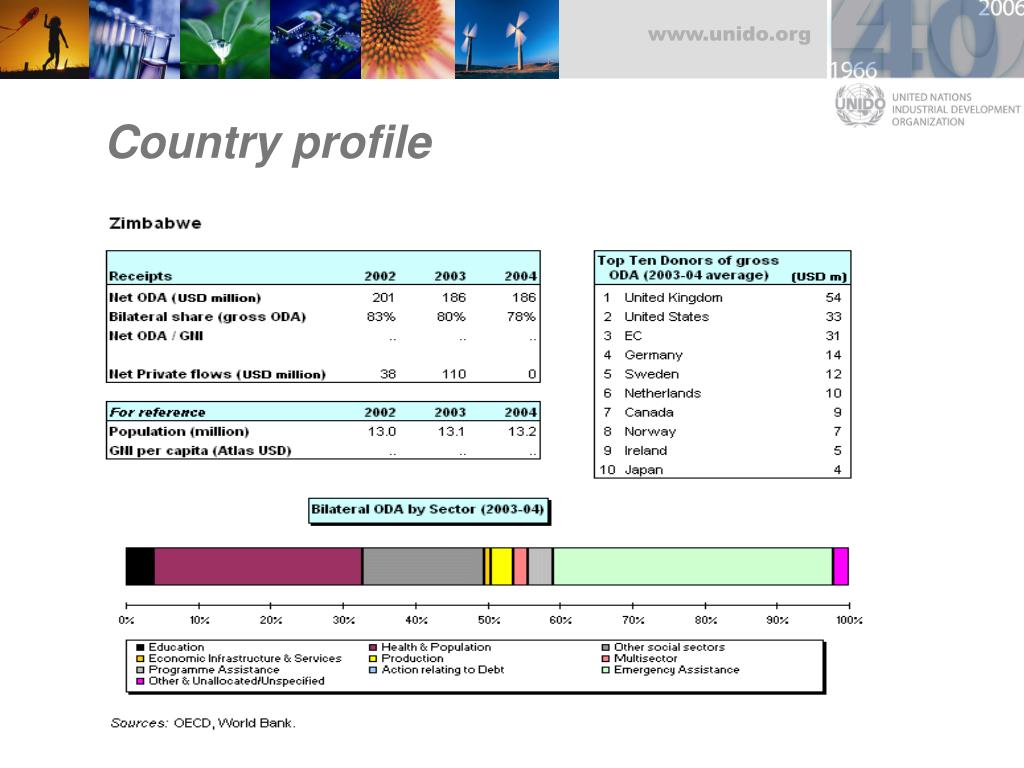Click the Net ODA (USD million) row label

[185, 298]
